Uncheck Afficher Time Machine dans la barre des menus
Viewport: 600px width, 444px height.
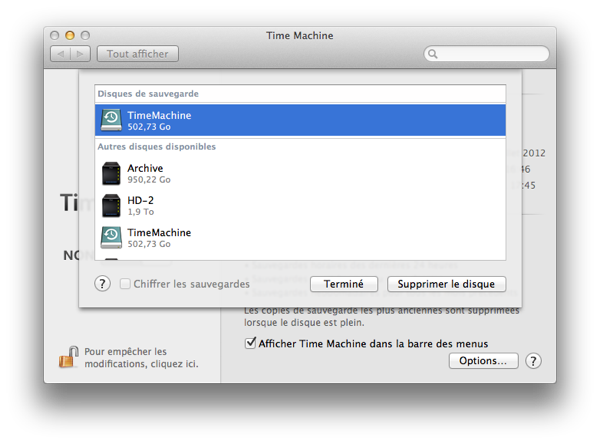(250, 342)
